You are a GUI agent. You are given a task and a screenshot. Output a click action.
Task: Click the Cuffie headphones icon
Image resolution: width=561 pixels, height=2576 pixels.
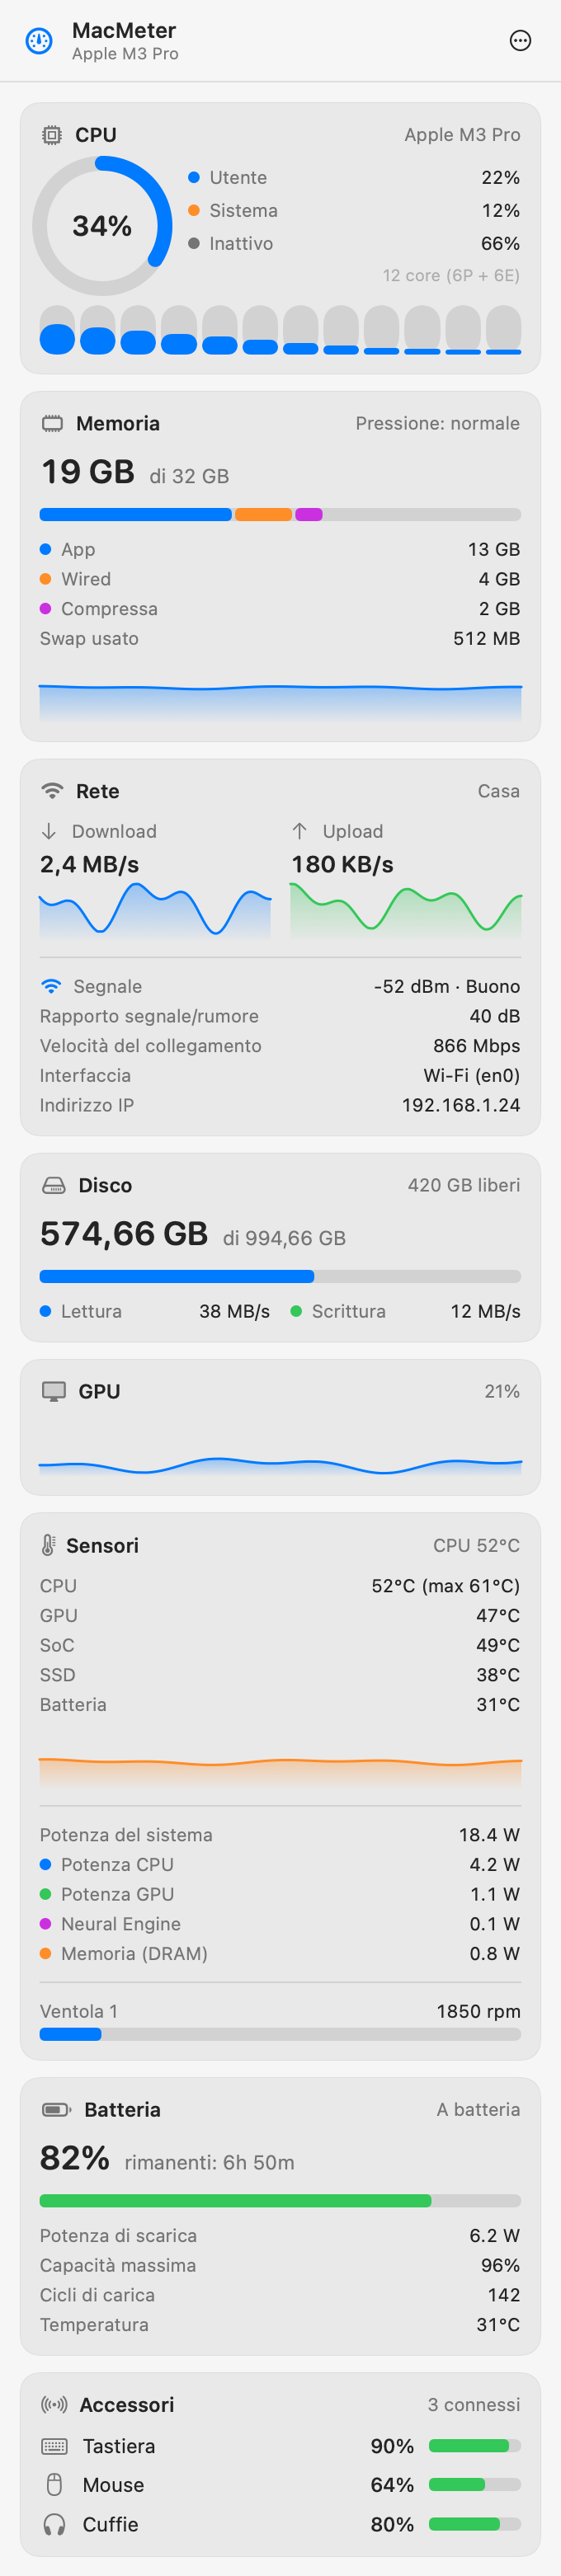click(55, 2524)
